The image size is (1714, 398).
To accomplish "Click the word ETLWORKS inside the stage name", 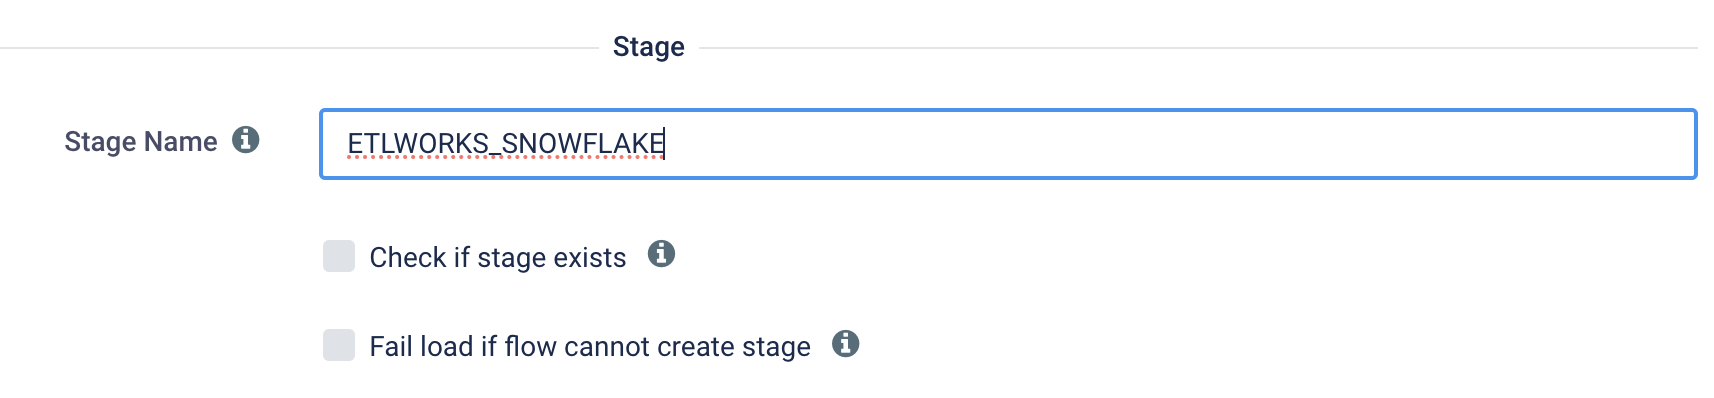I will [x=418, y=144].
